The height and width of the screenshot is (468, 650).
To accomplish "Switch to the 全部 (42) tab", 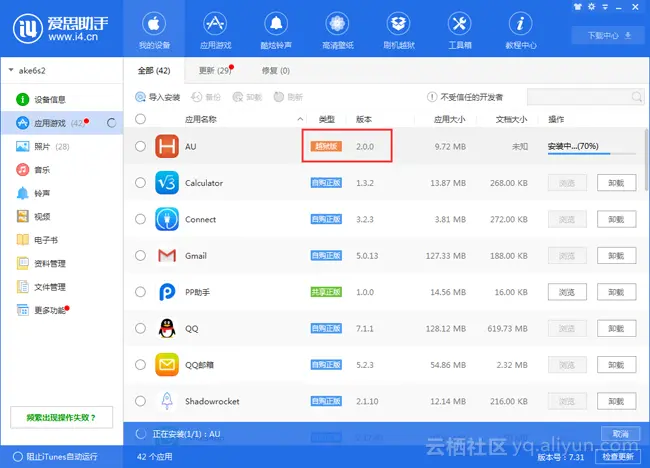I will tap(154, 70).
